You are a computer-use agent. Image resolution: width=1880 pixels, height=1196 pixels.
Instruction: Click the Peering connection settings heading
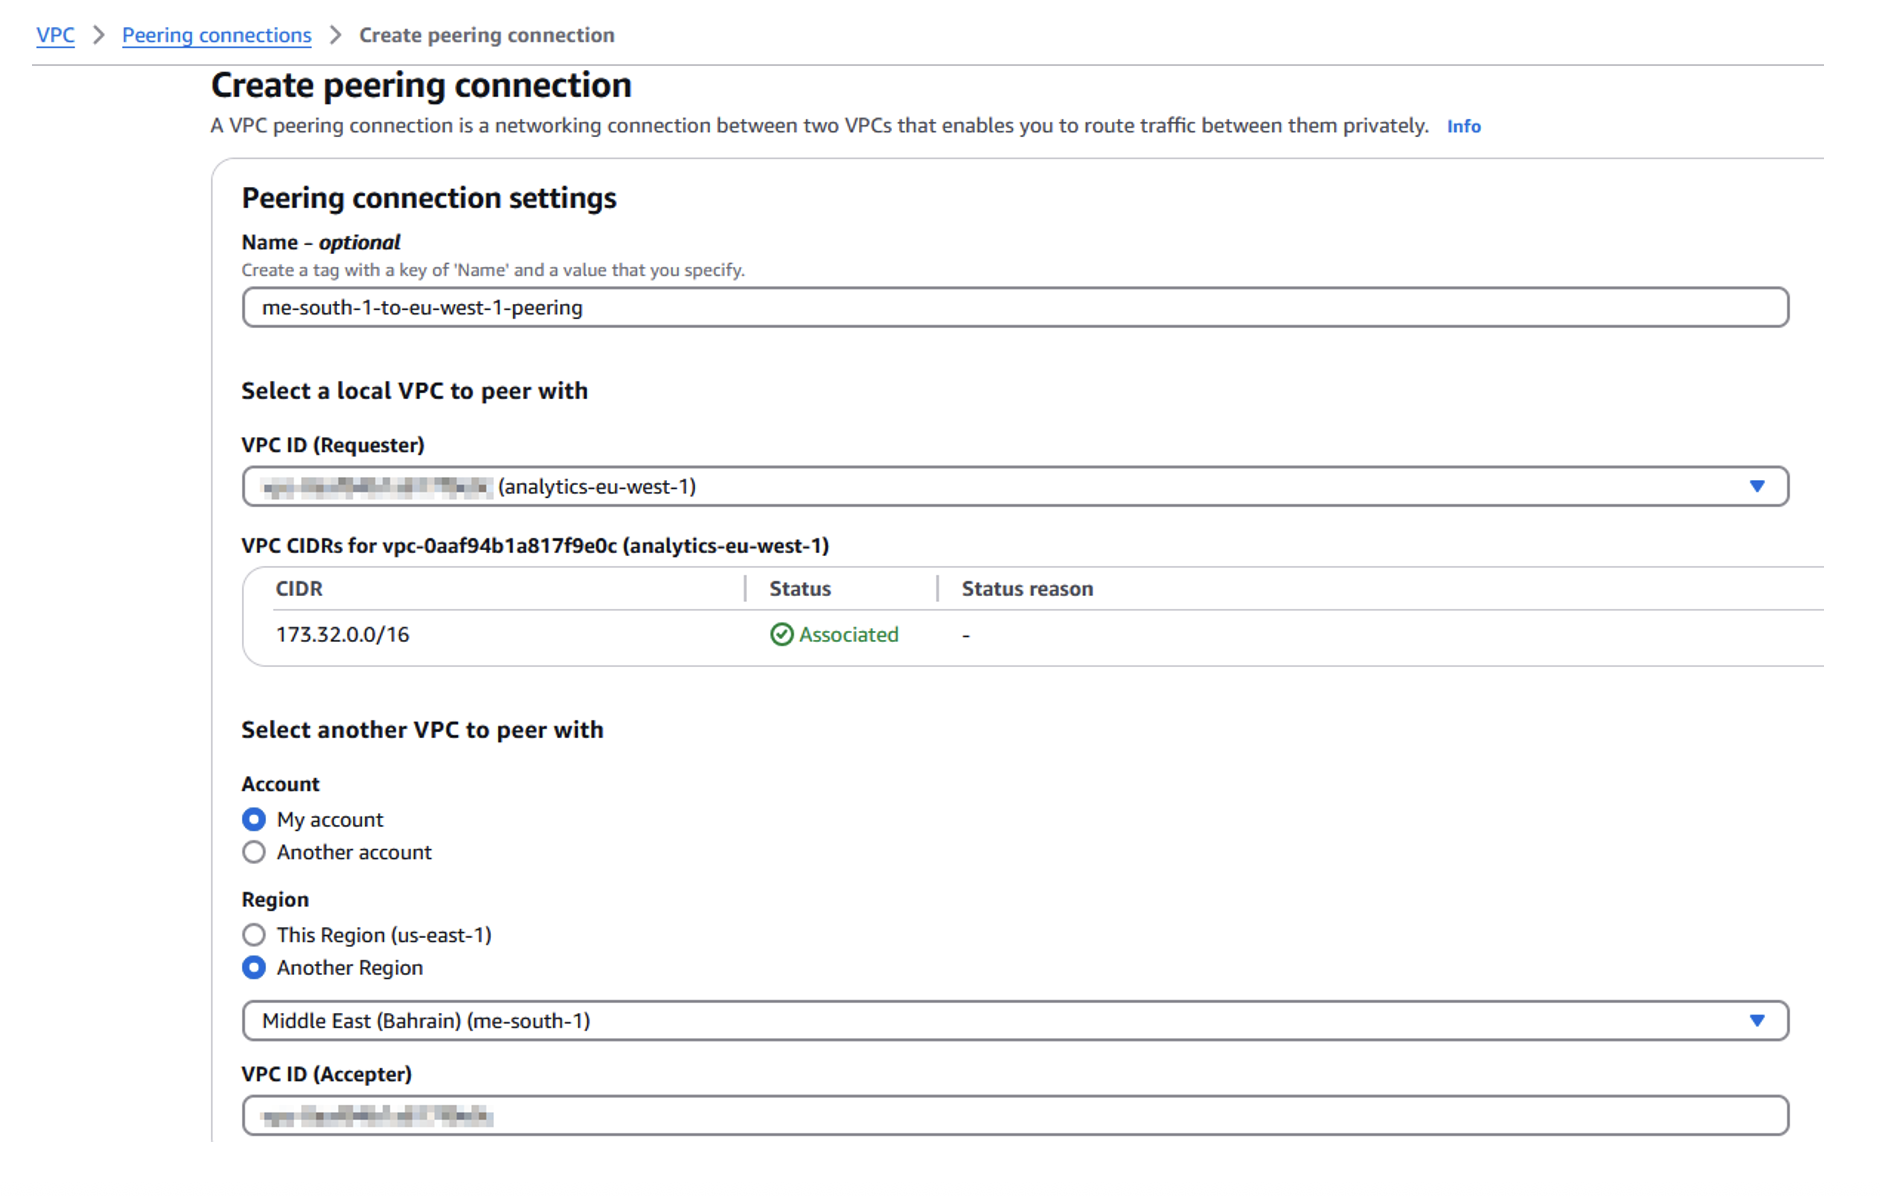[428, 198]
